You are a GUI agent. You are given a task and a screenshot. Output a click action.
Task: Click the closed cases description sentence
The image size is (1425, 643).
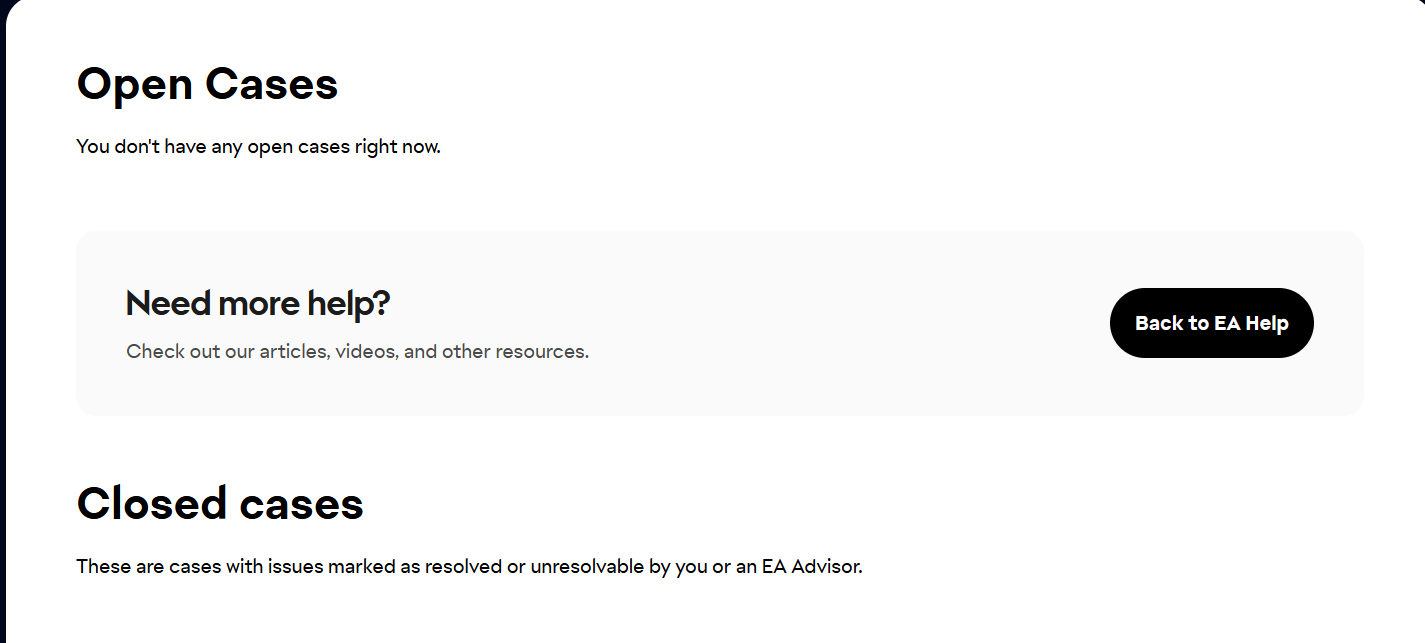(x=469, y=567)
